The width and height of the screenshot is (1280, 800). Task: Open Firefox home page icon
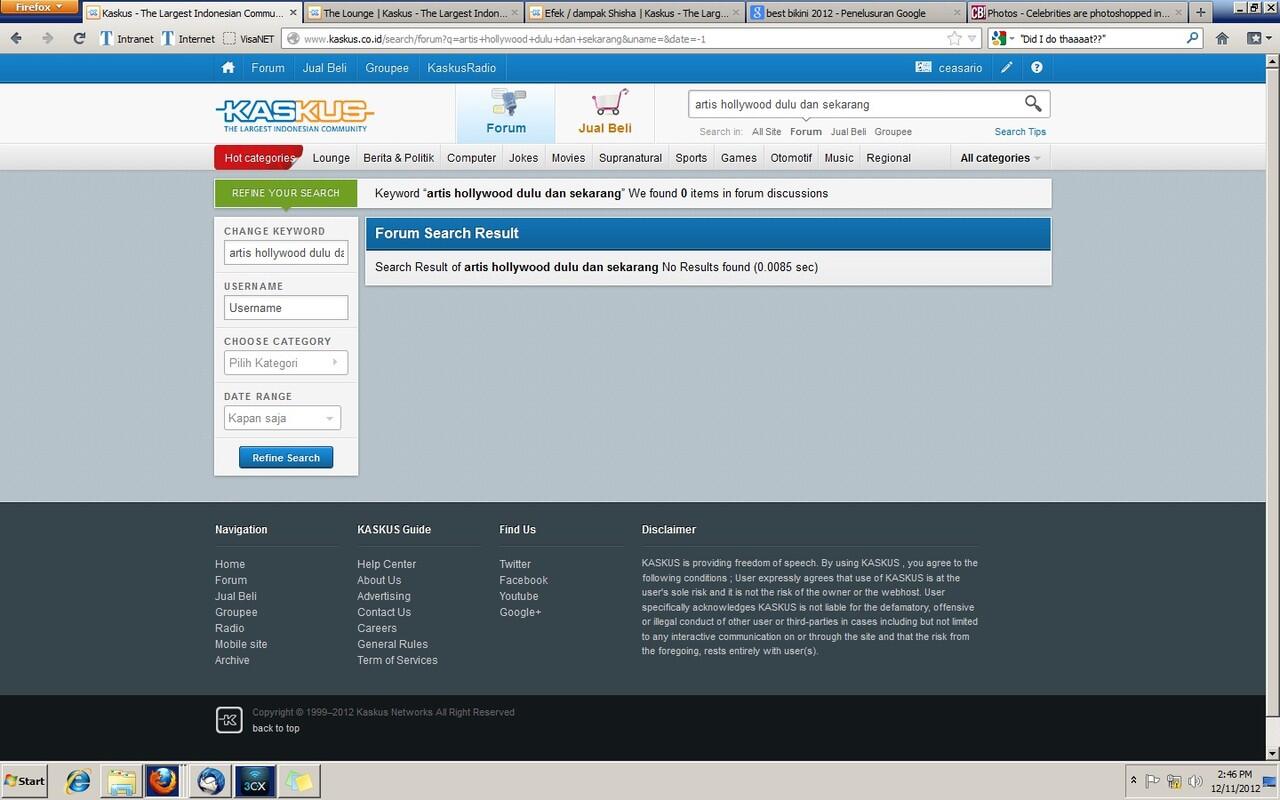point(1222,38)
